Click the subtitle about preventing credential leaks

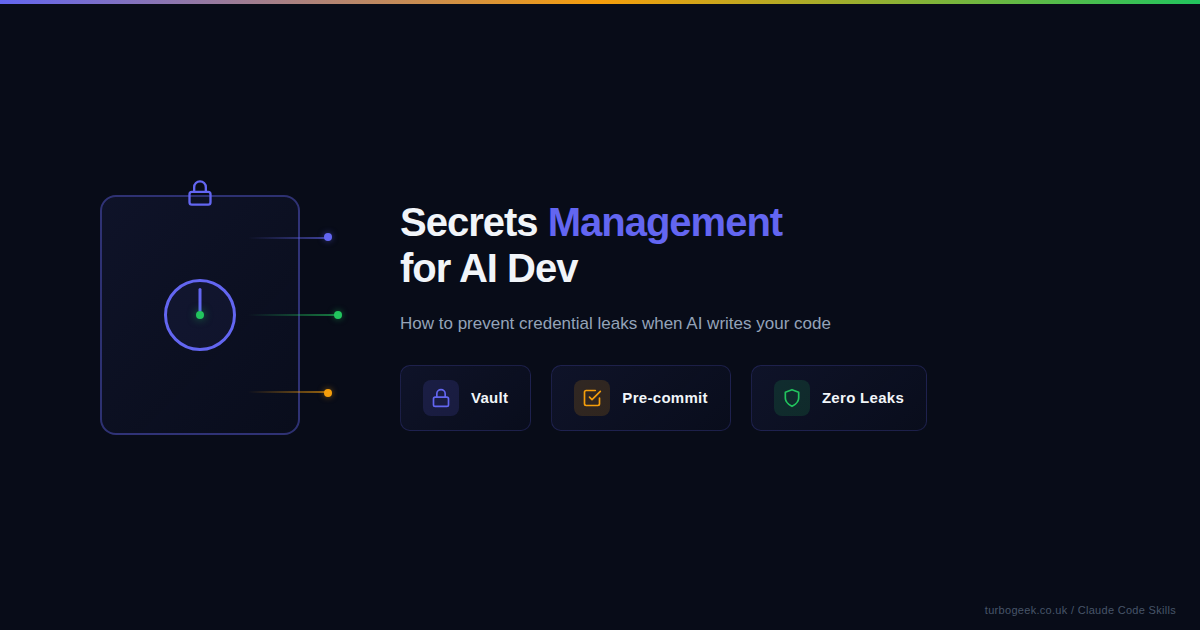click(615, 324)
